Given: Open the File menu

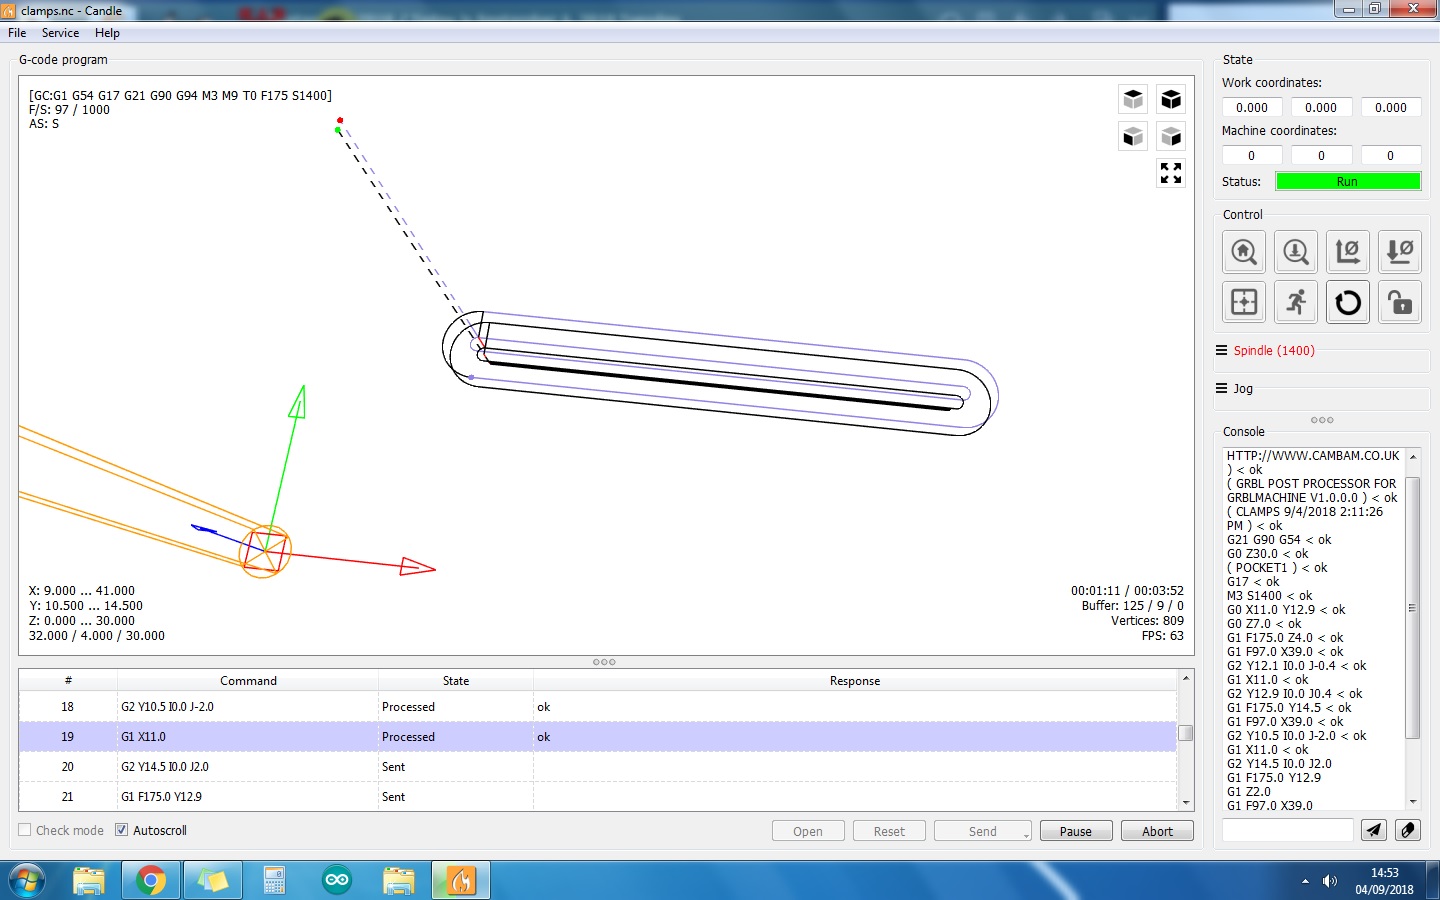Looking at the screenshot, I should [x=17, y=33].
